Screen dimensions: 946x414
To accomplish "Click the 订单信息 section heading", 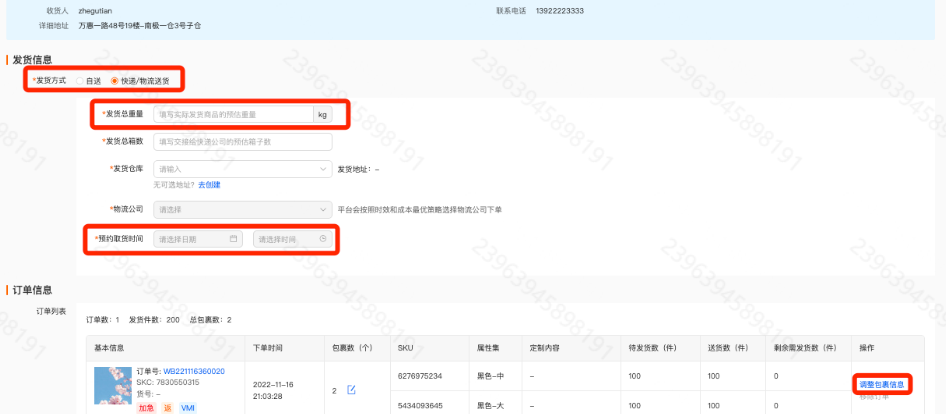I will [x=33, y=290].
